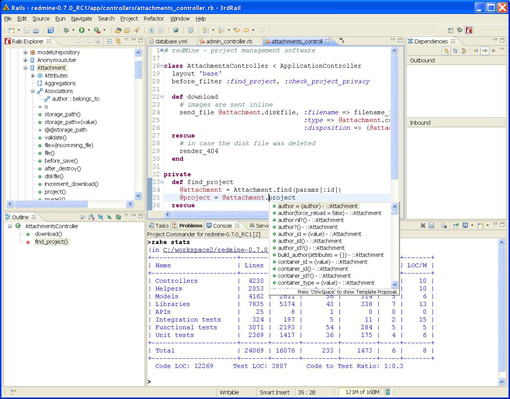Click the Open Perspective icon at top right
This screenshot has width=510, height=399.
click(451, 30)
